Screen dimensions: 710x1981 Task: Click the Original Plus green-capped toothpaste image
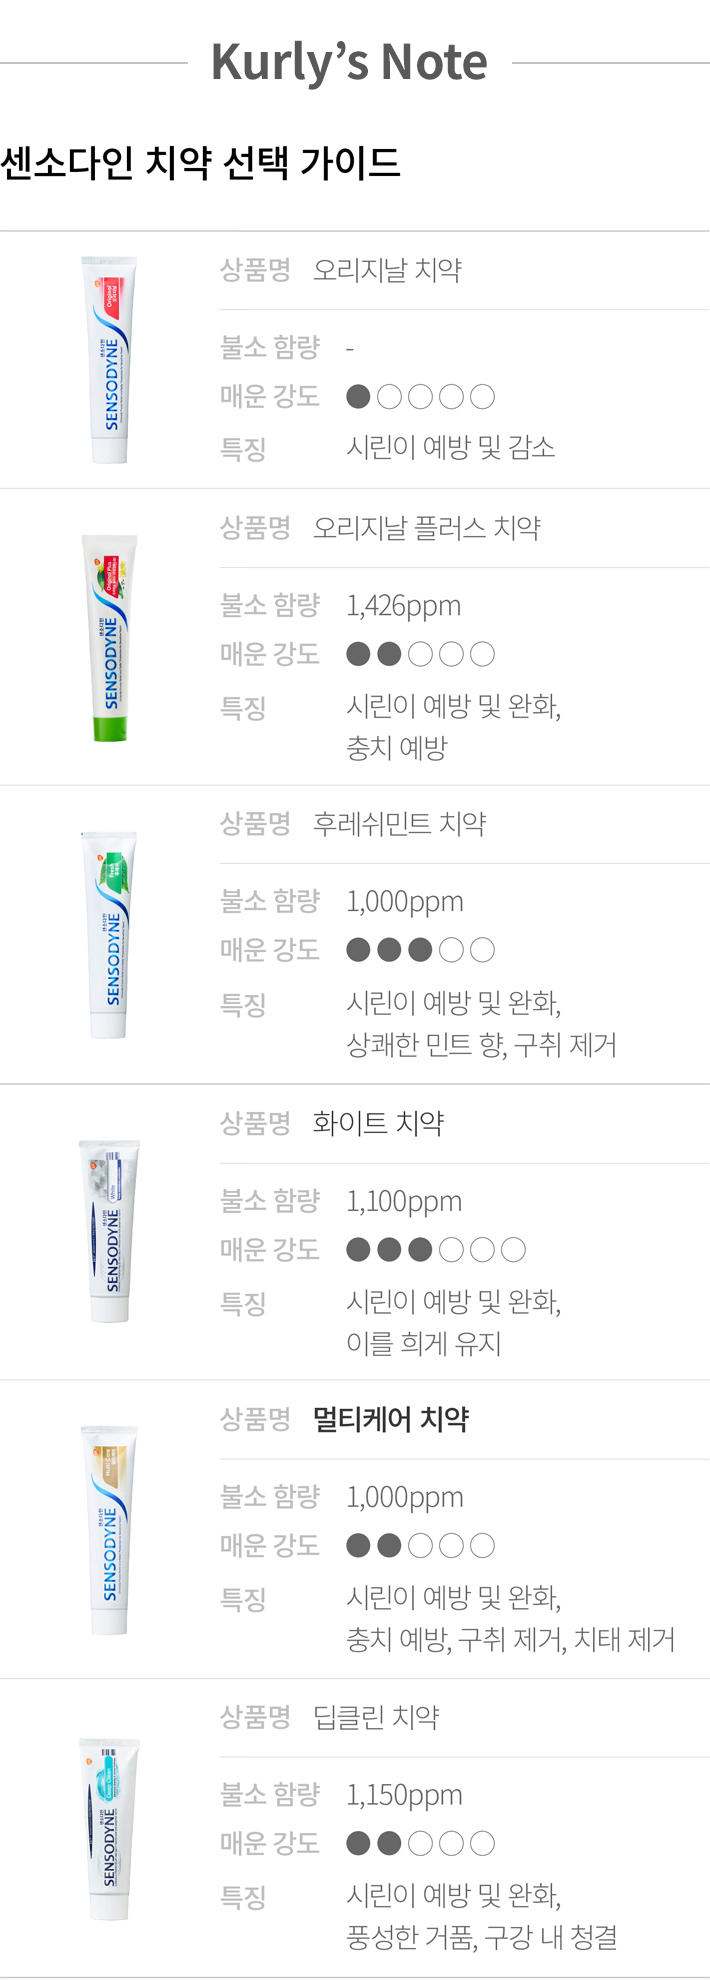pos(109,638)
